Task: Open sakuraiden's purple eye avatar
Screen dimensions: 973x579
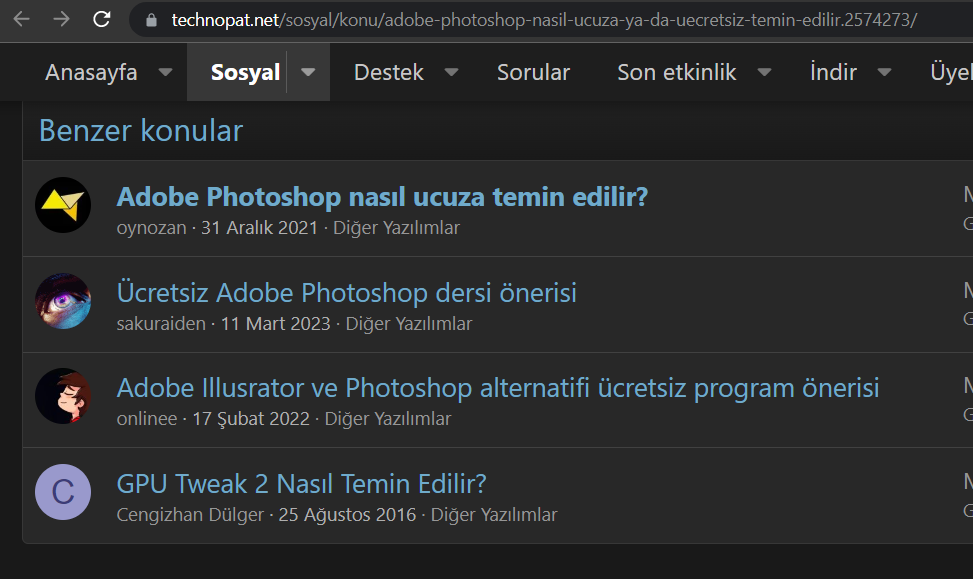Action: click(x=63, y=301)
